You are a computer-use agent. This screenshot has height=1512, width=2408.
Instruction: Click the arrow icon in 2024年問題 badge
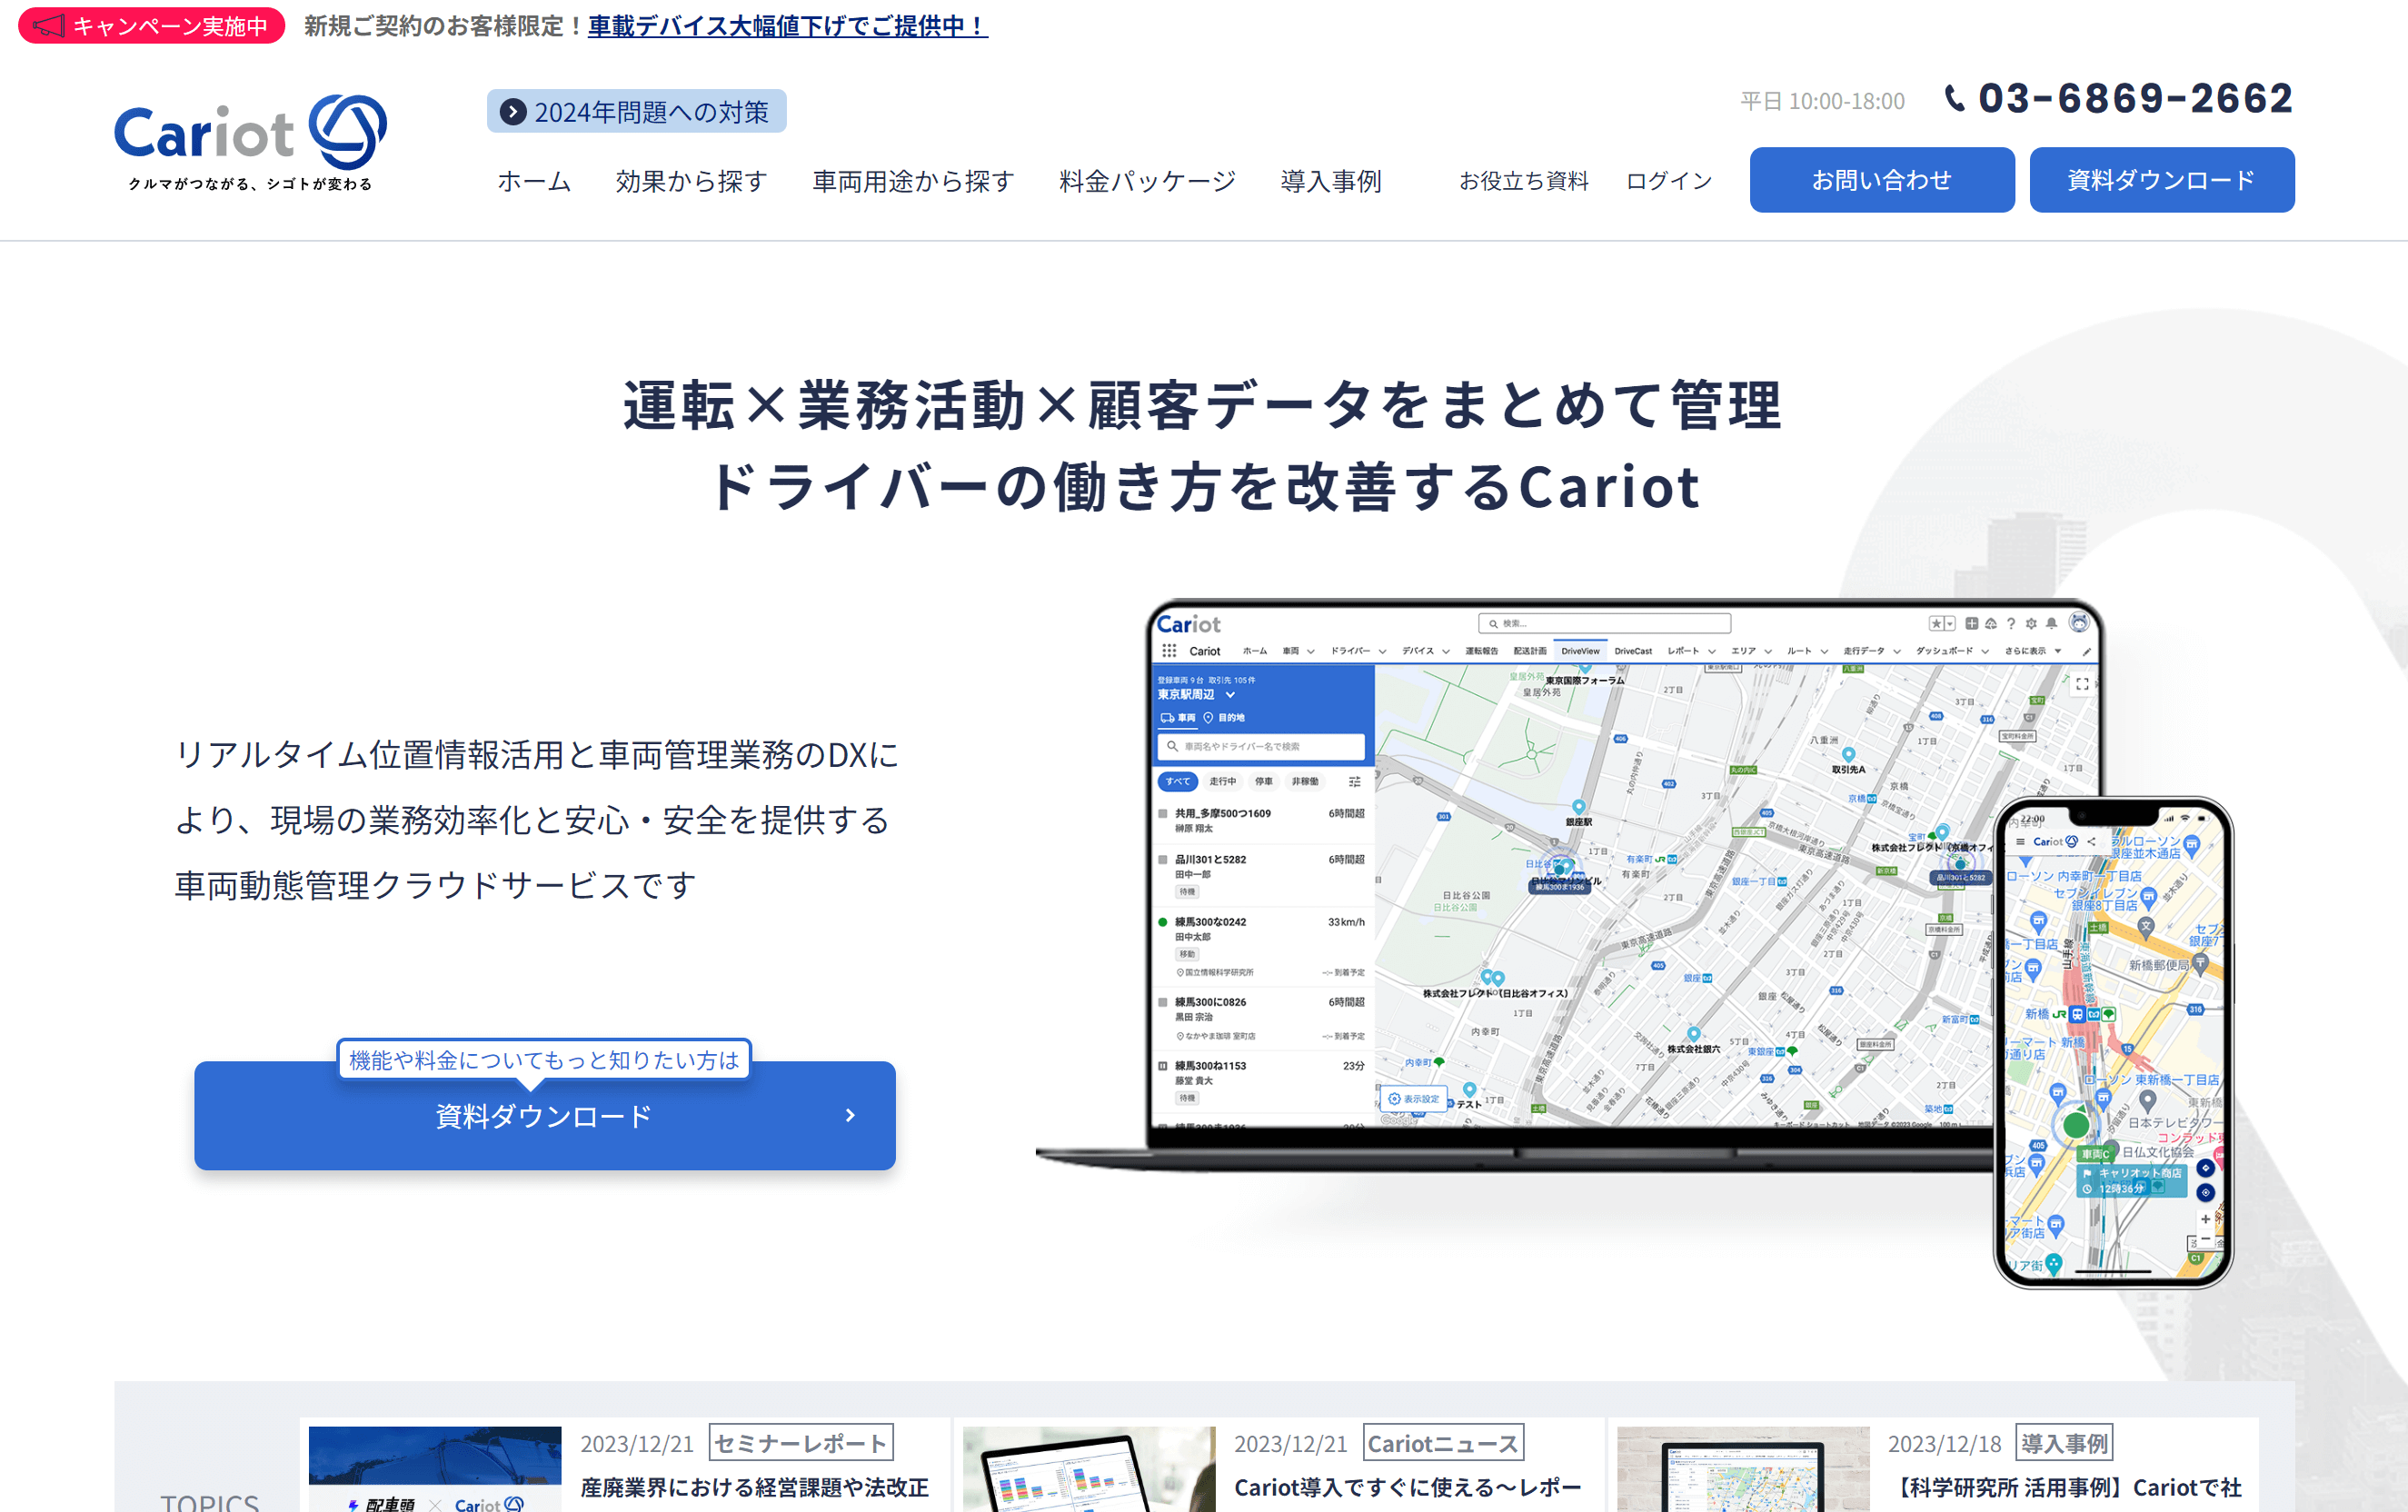point(513,112)
